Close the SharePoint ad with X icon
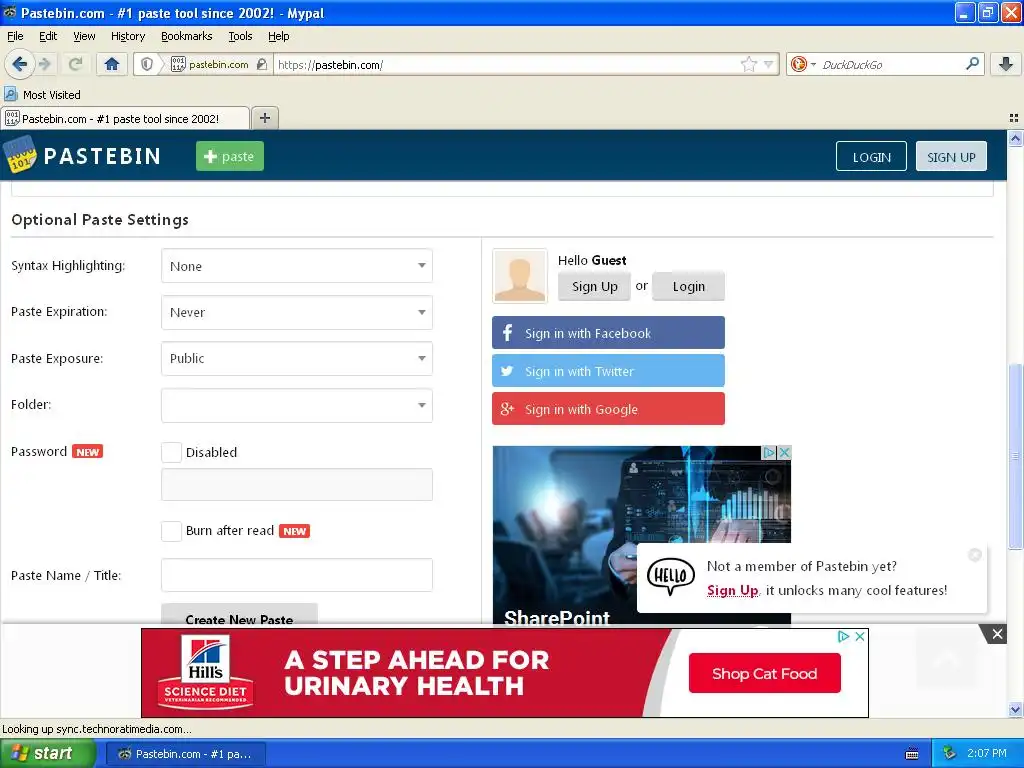Image resolution: width=1024 pixels, height=768 pixels. [784, 452]
